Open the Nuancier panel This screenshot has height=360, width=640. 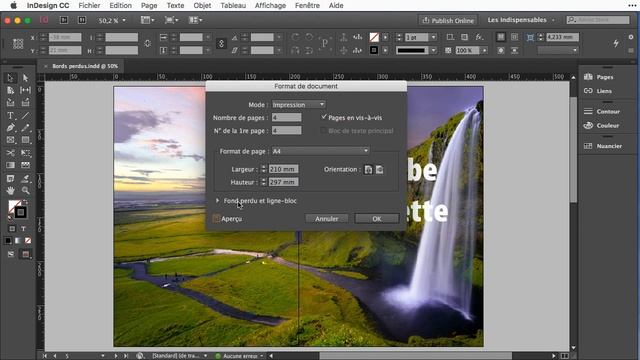(x=603, y=146)
